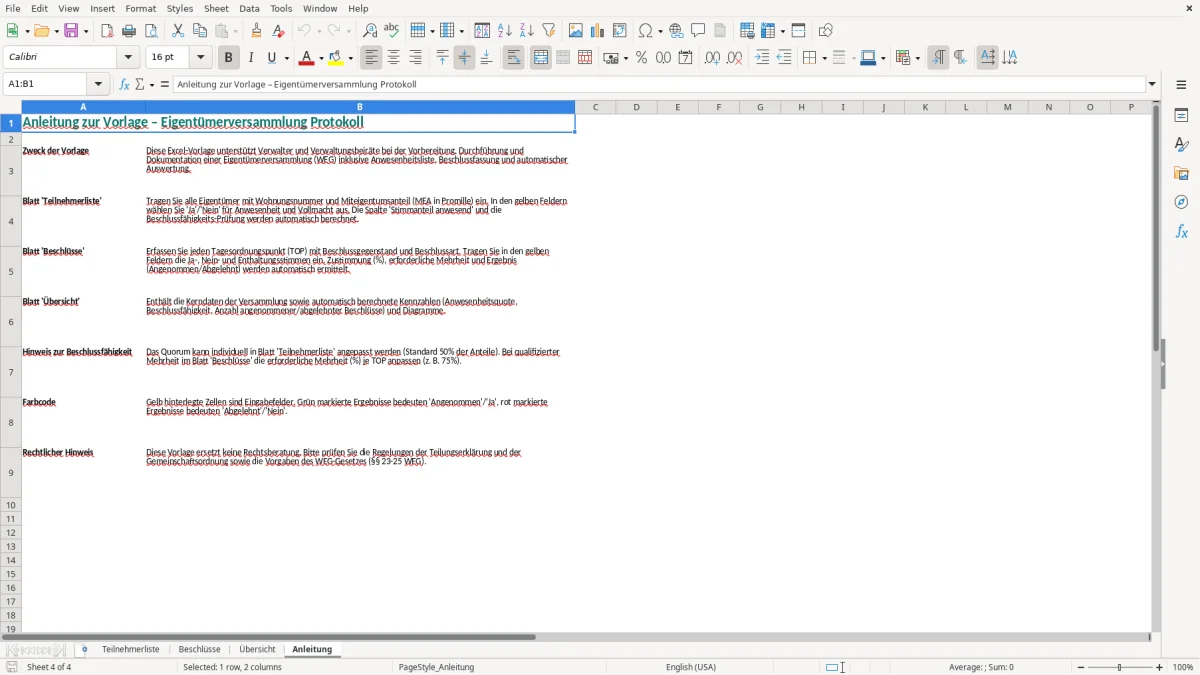Insert a hyperlink
1200x675 pixels.
(676, 31)
